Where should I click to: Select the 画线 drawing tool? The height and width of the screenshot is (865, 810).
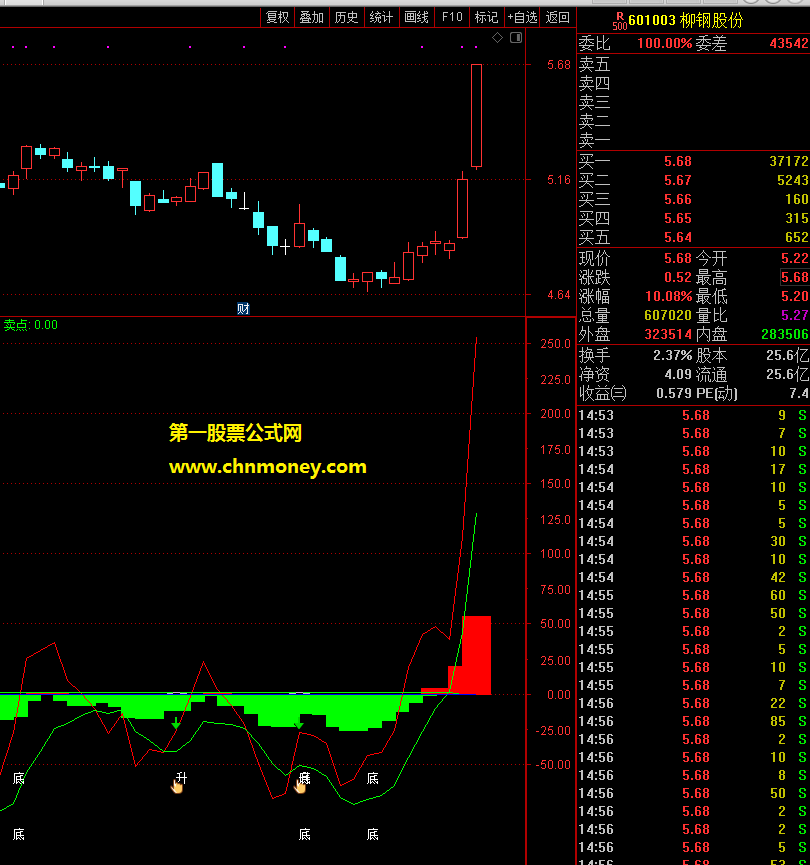tap(417, 18)
